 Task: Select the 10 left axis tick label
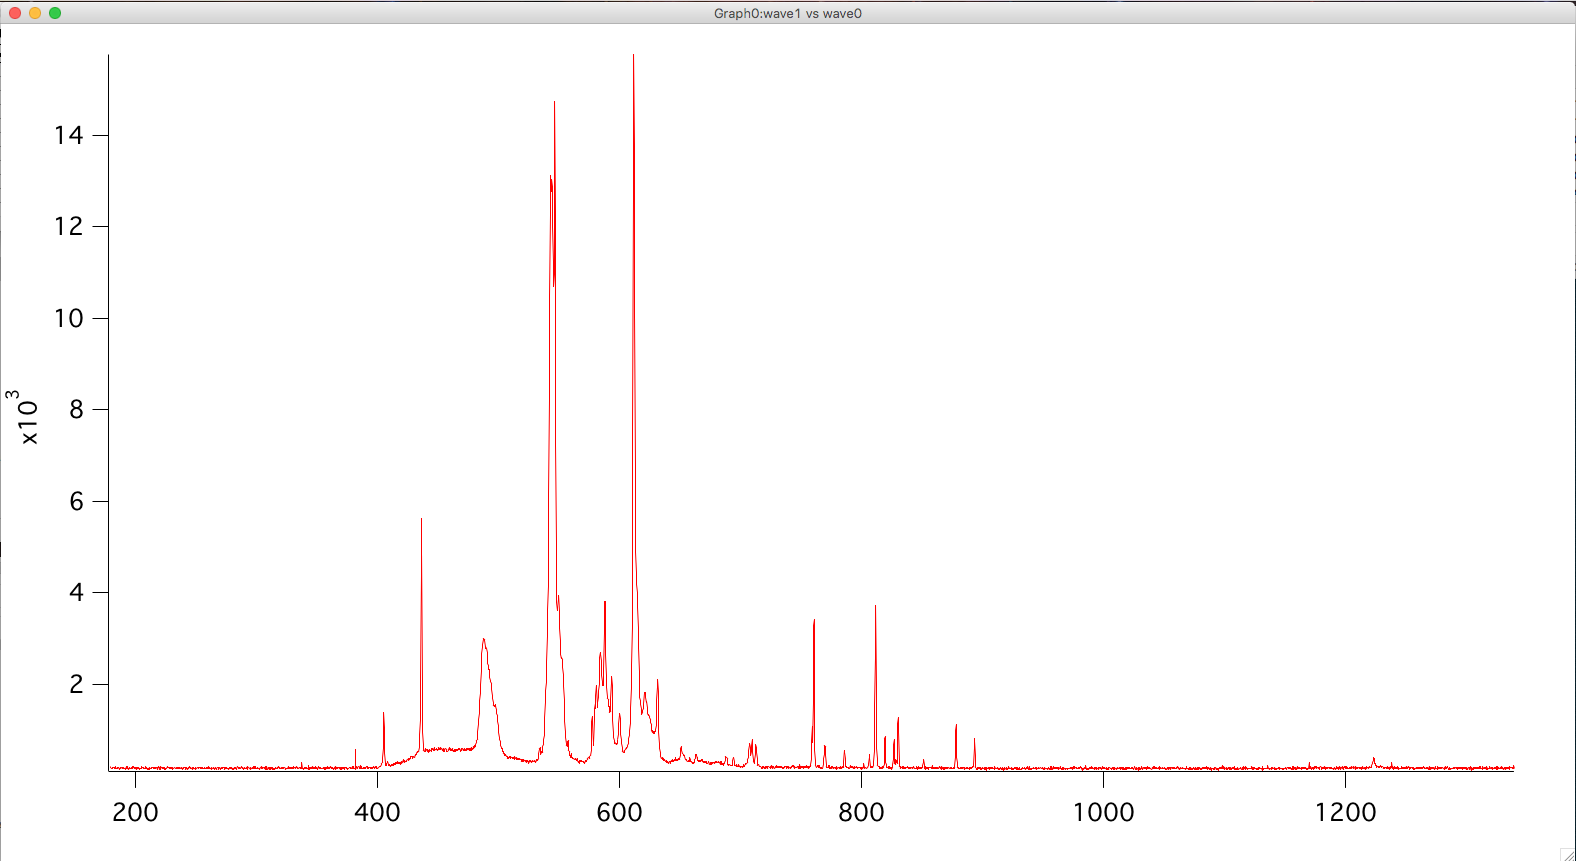(69, 318)
